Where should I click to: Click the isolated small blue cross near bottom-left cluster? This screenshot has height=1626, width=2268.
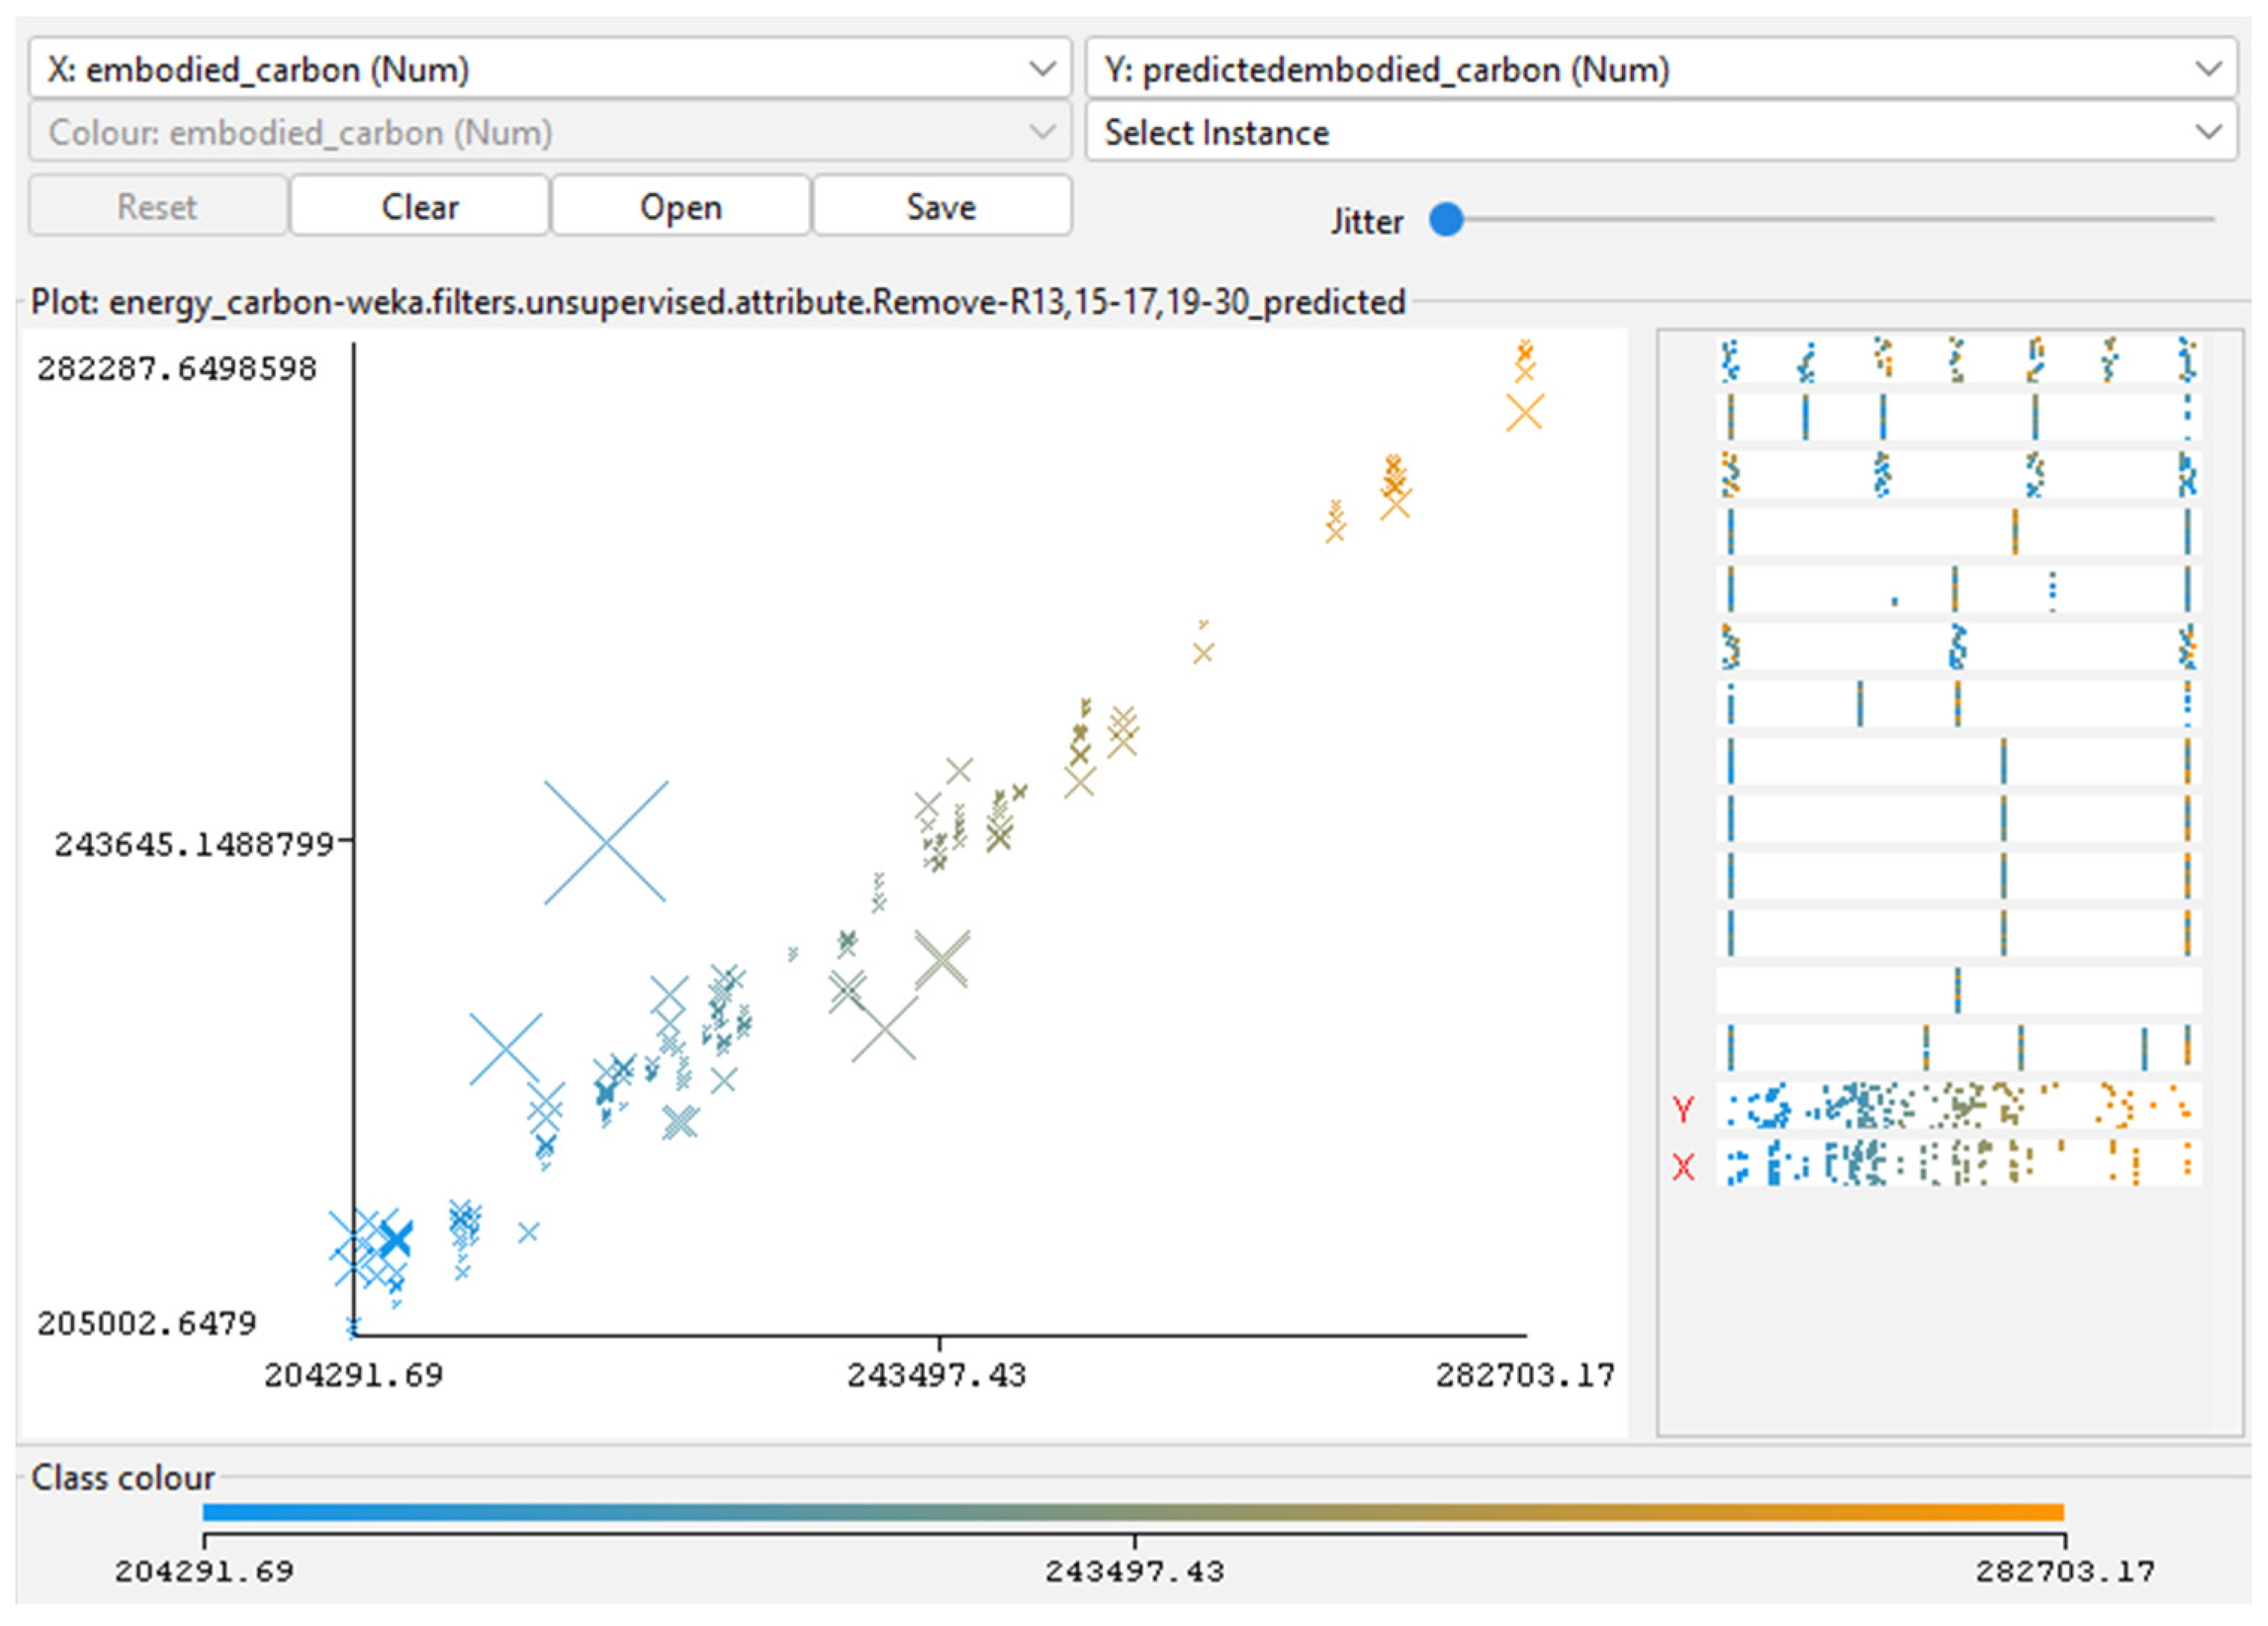coord(528,1232)
